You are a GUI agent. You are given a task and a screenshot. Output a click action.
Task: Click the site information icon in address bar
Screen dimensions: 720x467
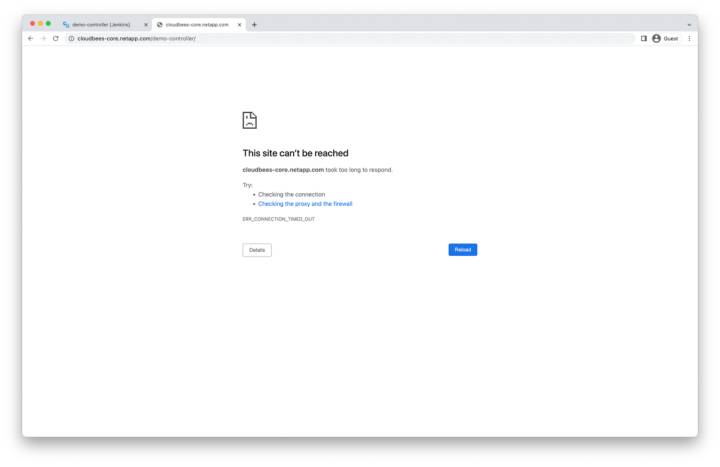click(x=71, y=38)
